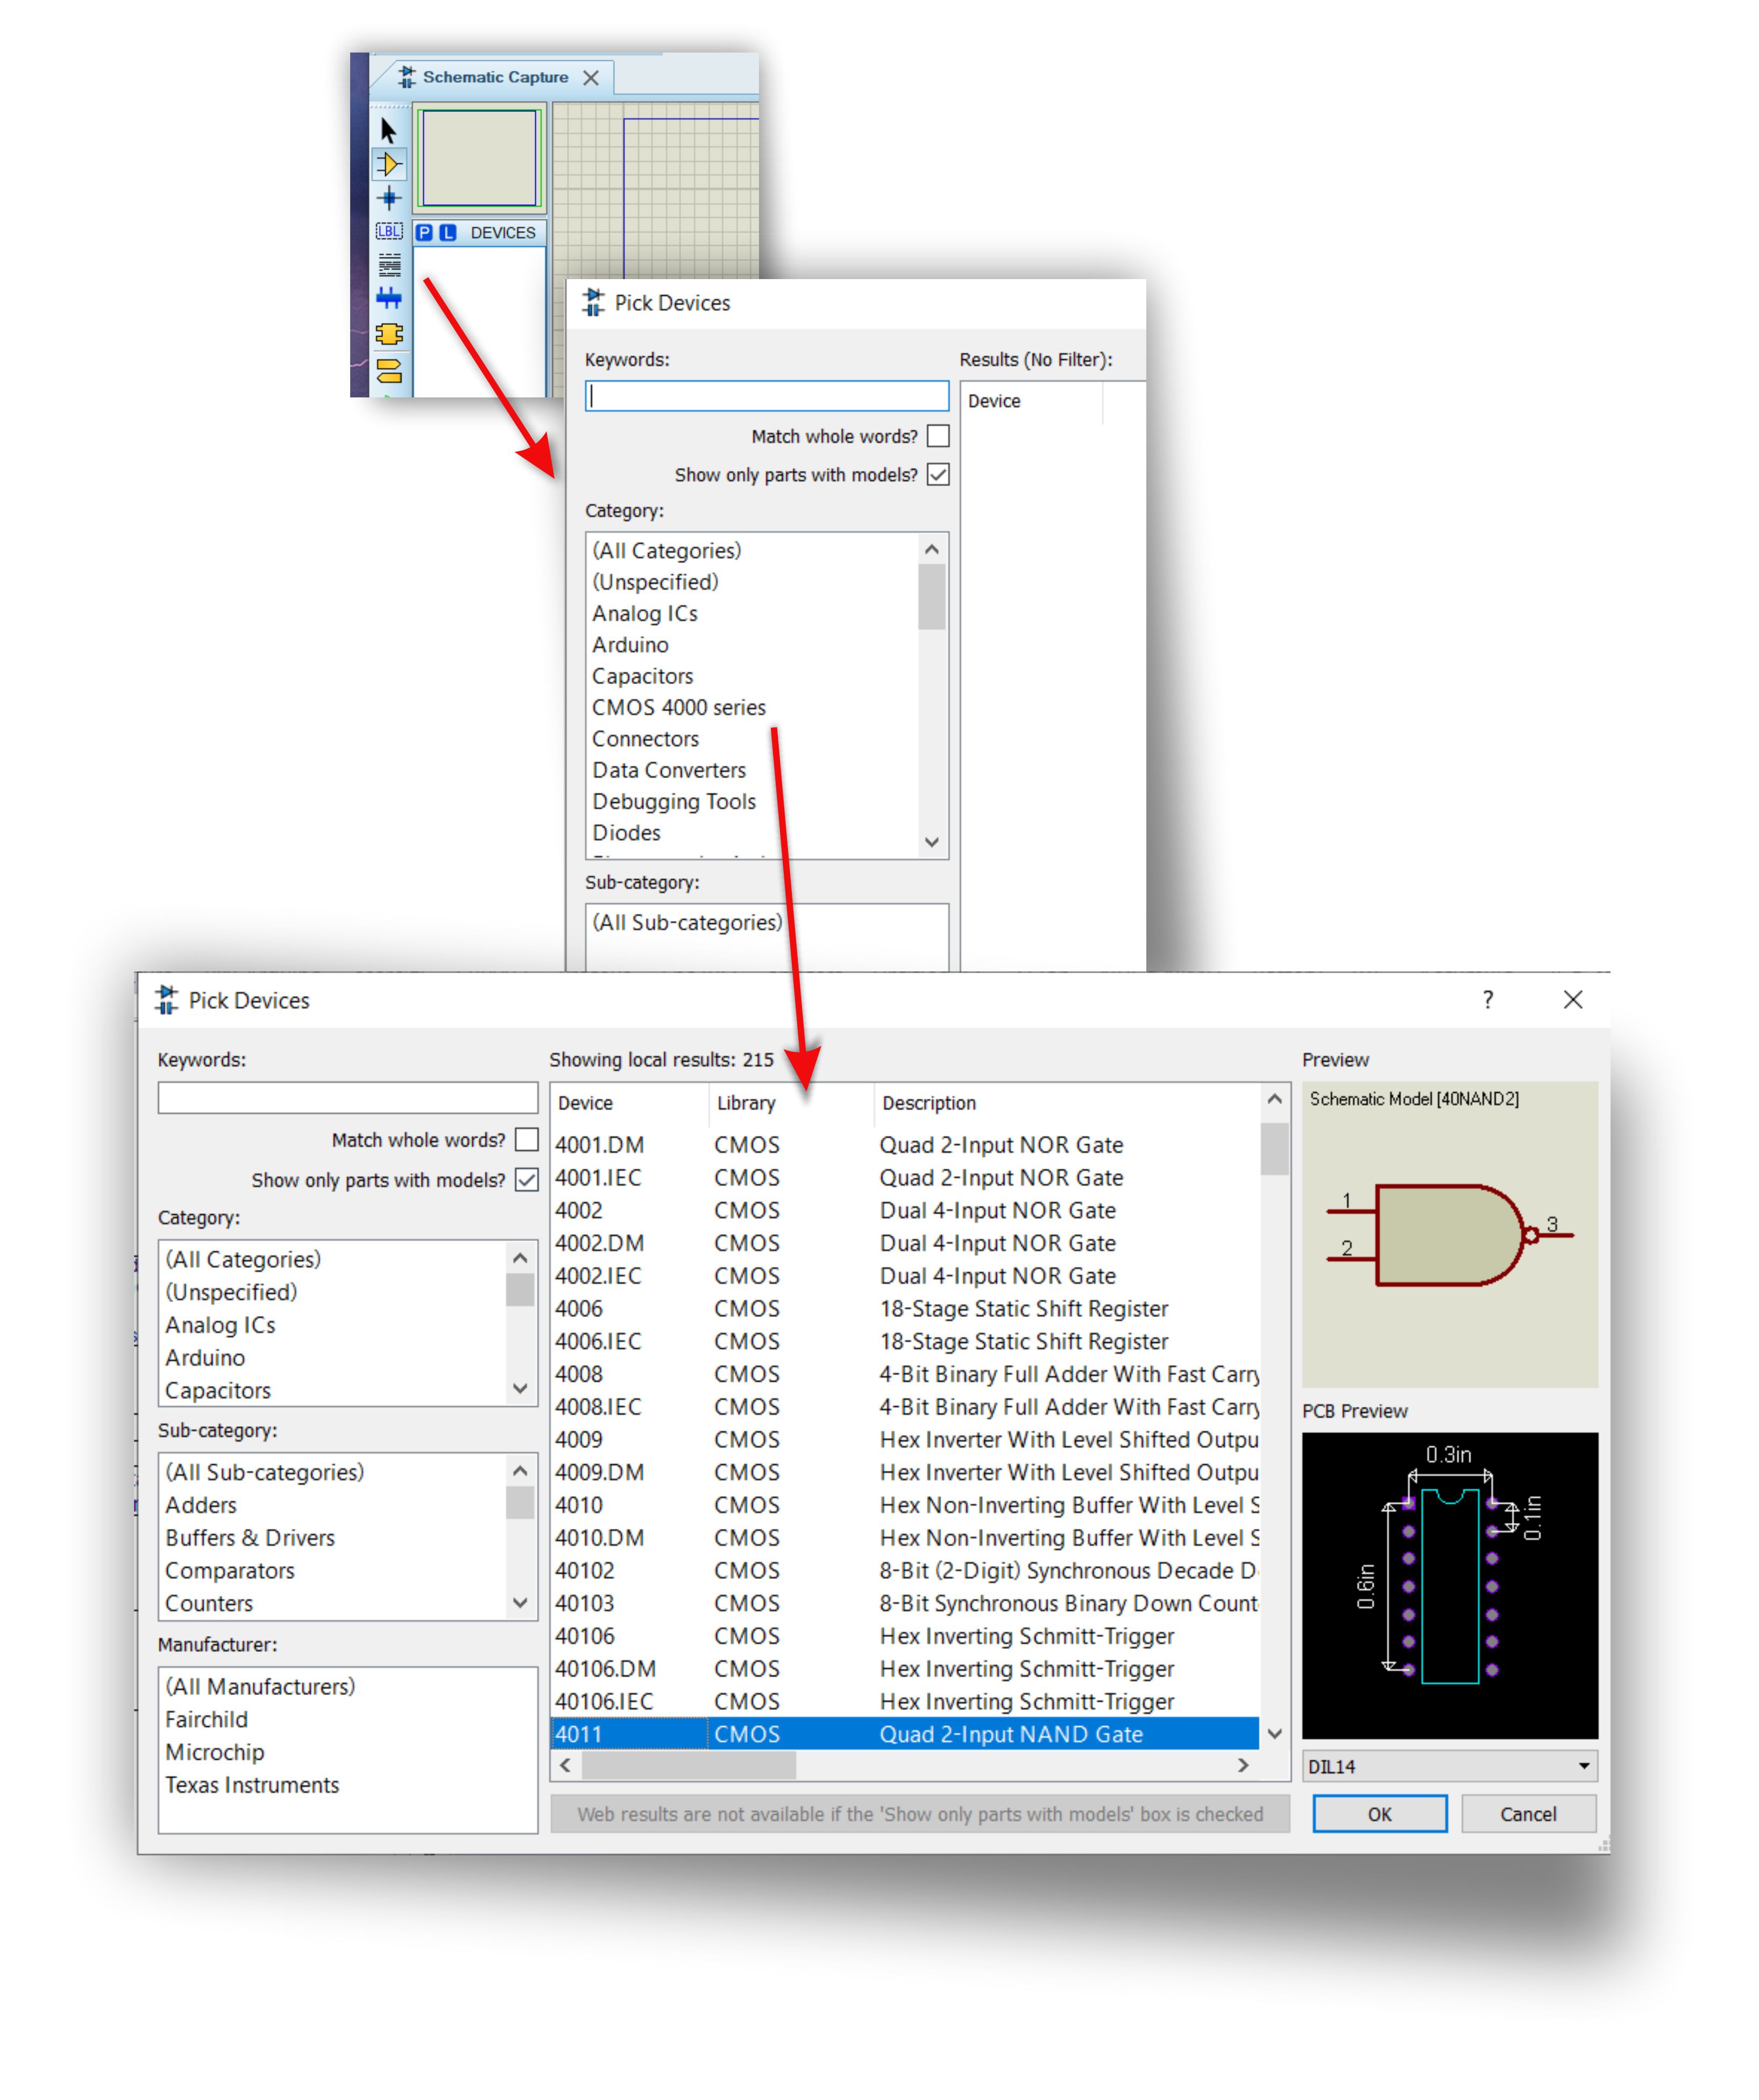This screenshot has width=1759, height=2100.
Task: Open the DIL14 package dropdown
Action: pyautogui.click(x=1449, y=1766)
